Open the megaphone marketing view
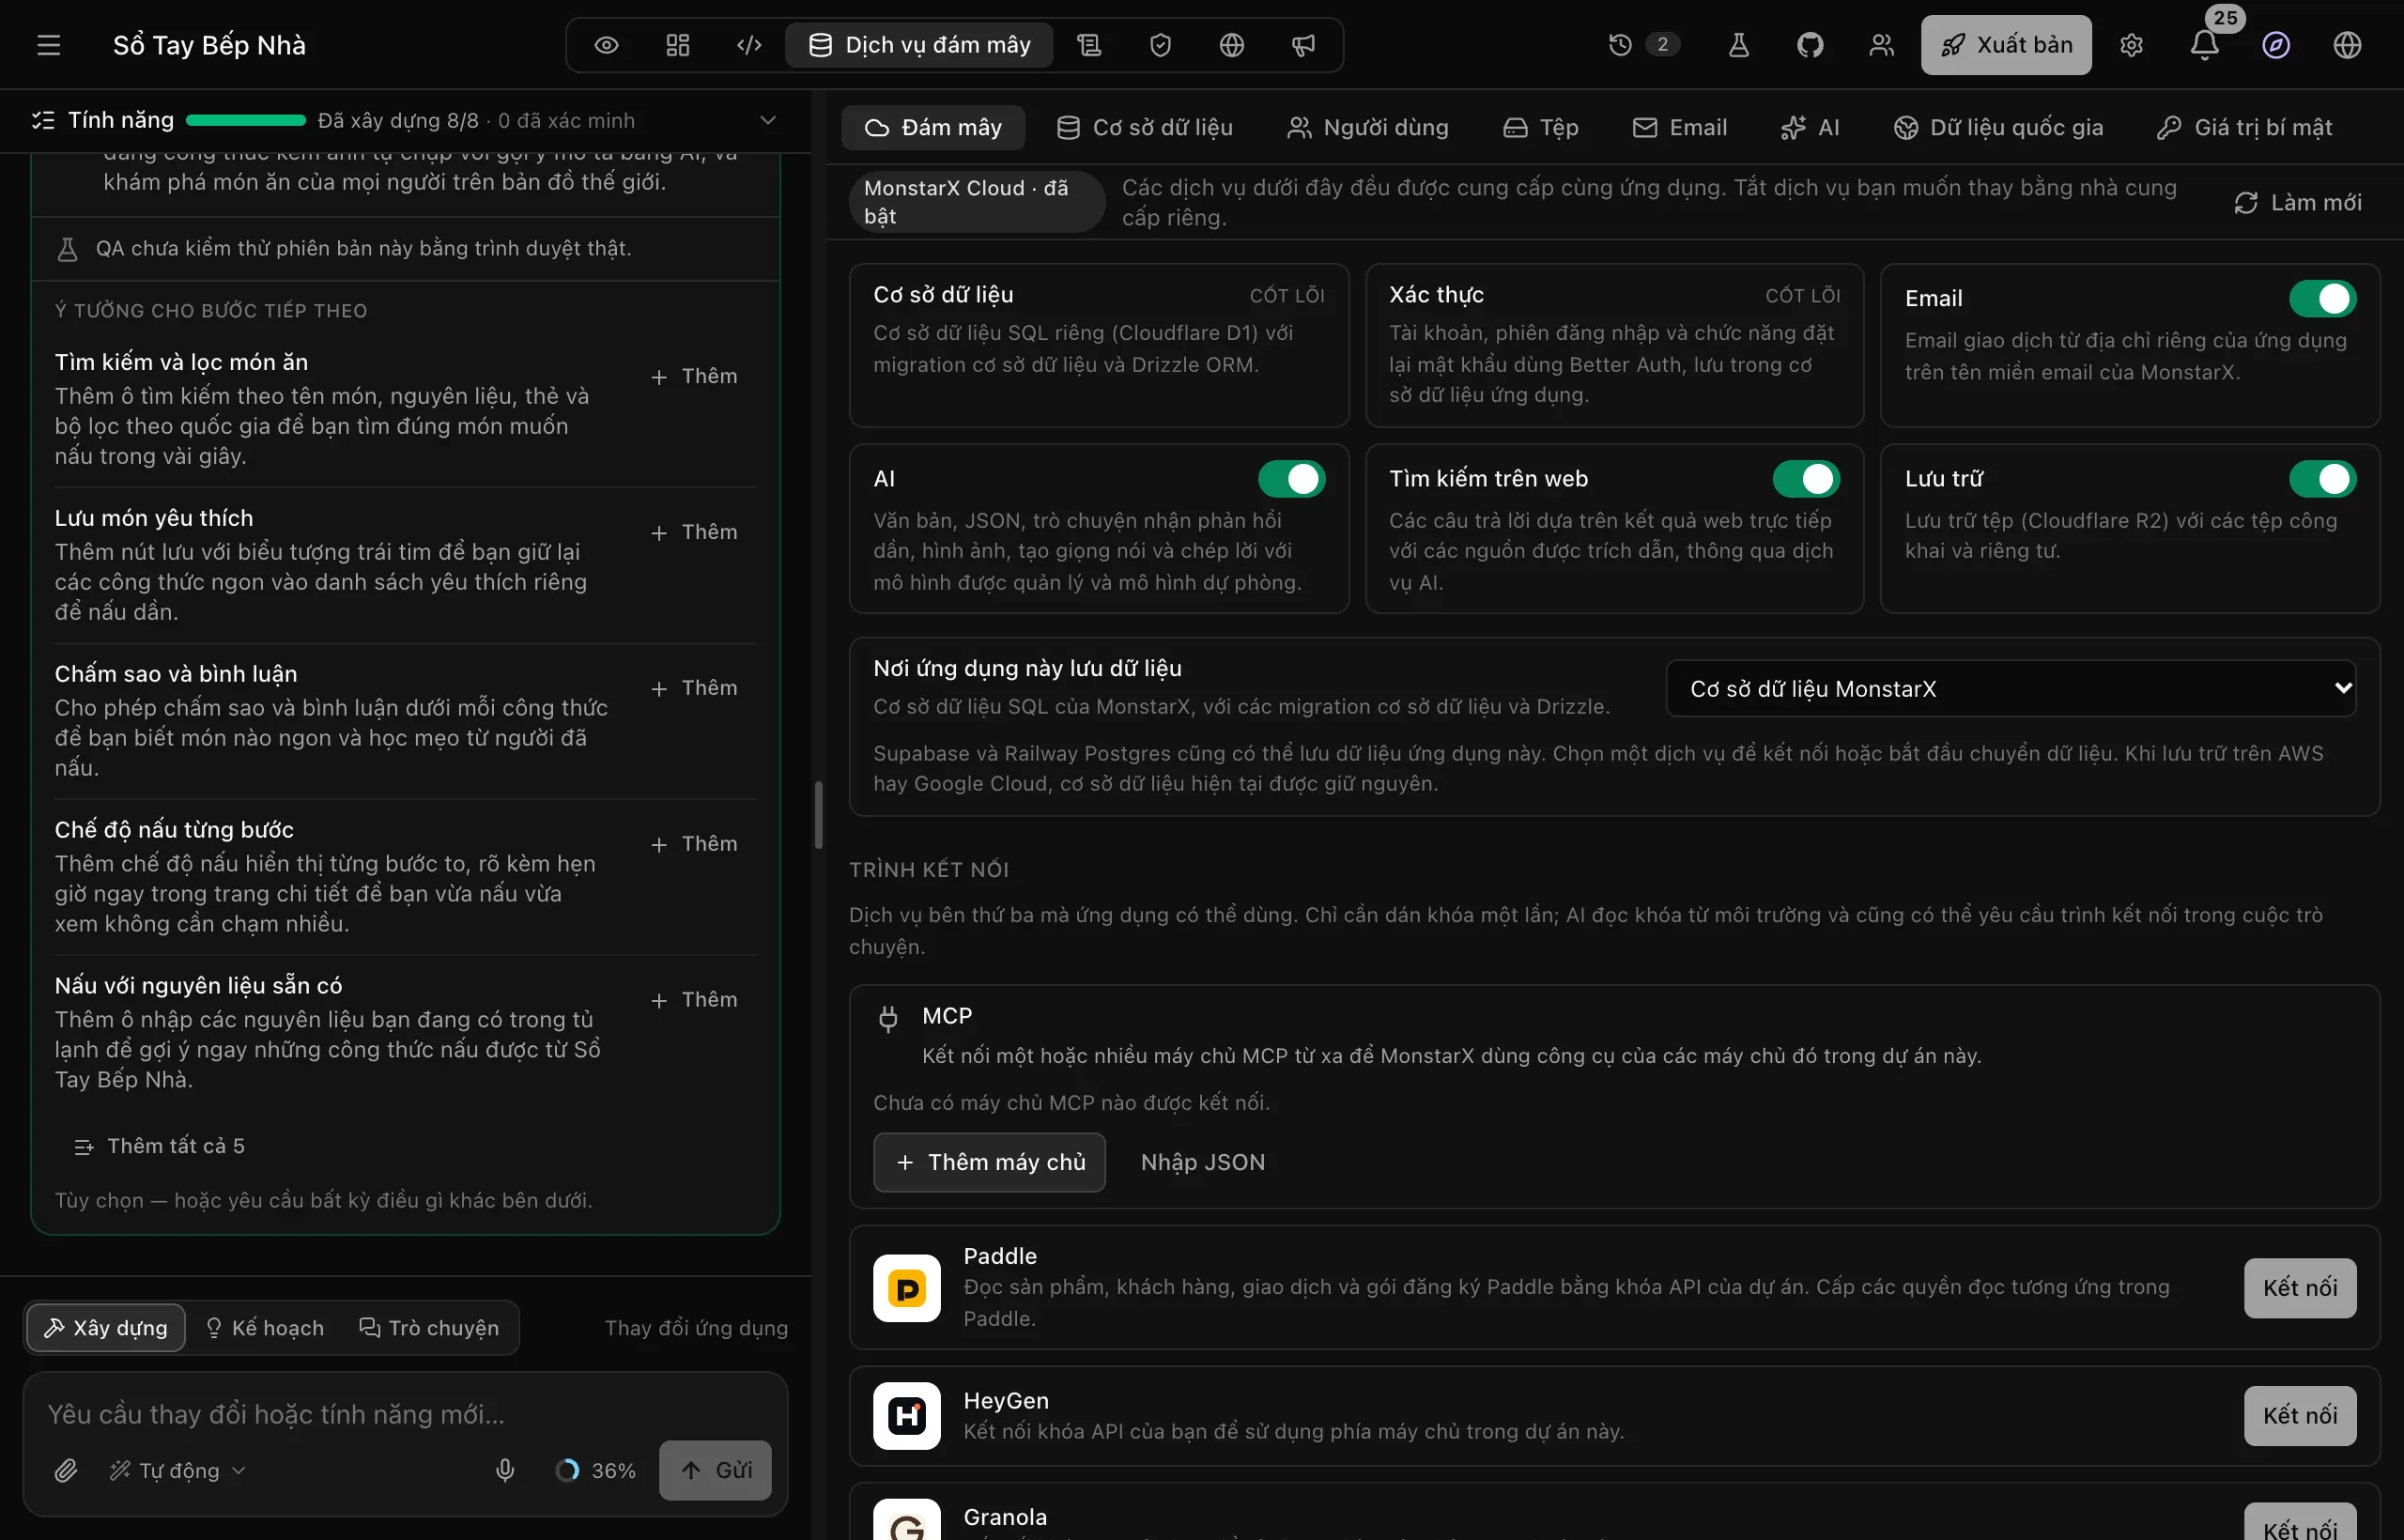The width and height of the screenshot is (2404, 1540). (x=1303, y=45)
